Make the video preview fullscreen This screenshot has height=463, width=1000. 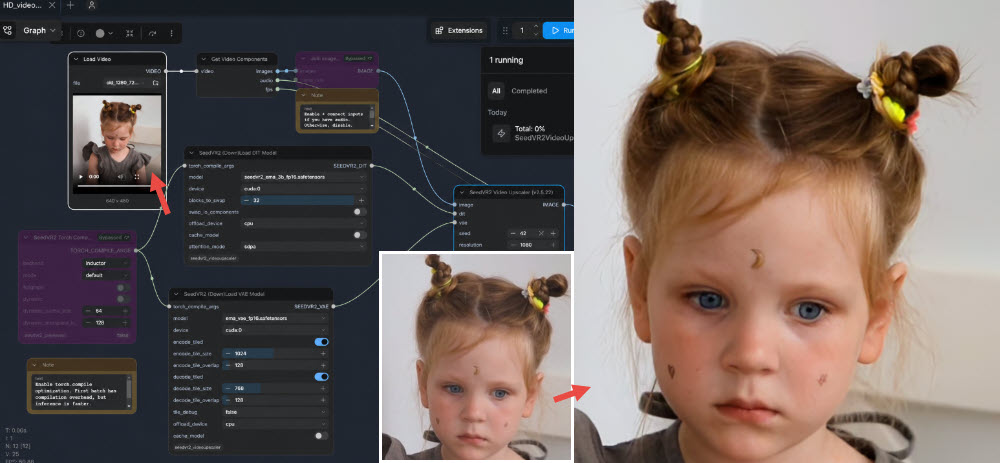coord(137,177)
